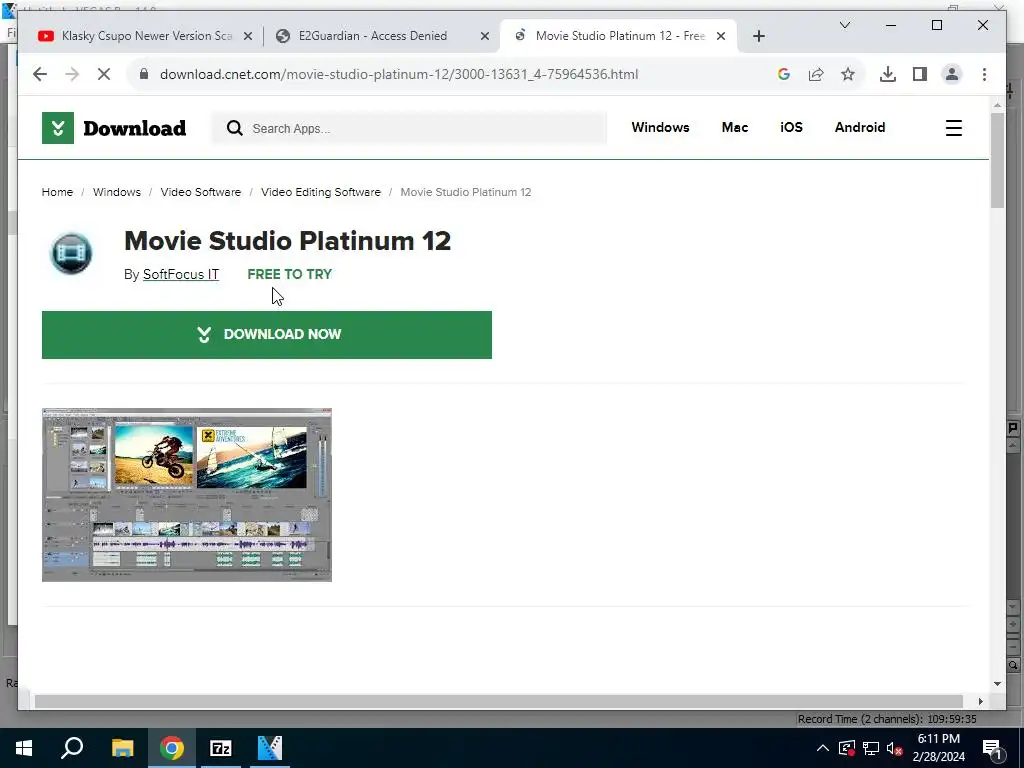Stop loading the page
The image size is (1024, 768).
103,74
